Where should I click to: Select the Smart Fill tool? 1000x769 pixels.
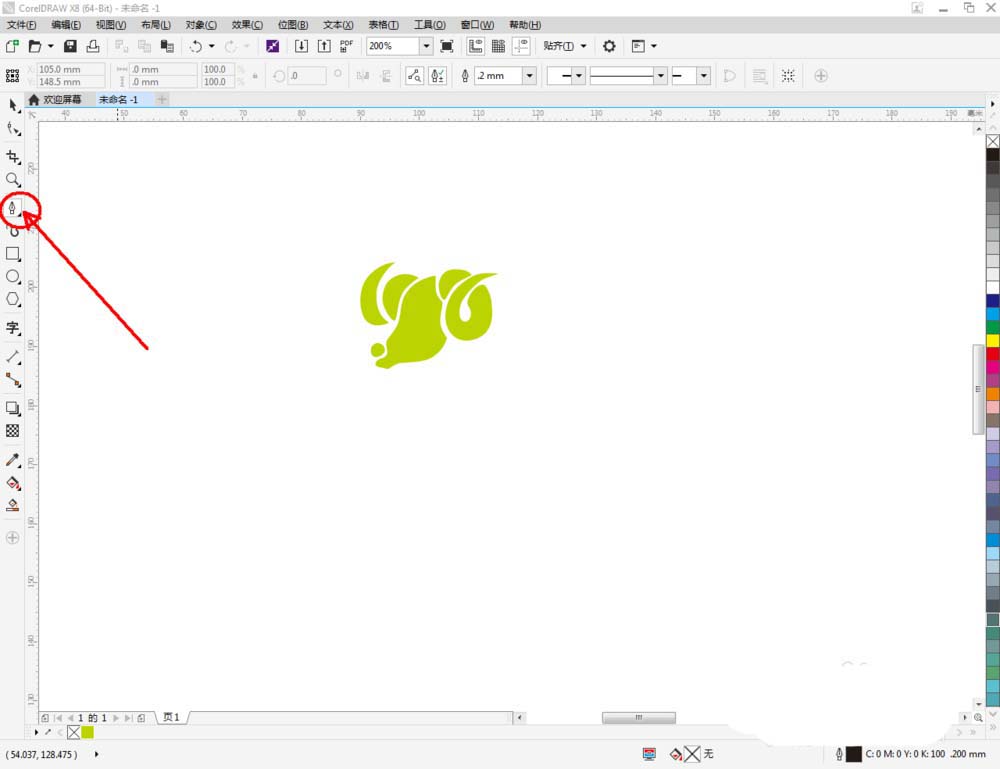[x=13, y=506]
